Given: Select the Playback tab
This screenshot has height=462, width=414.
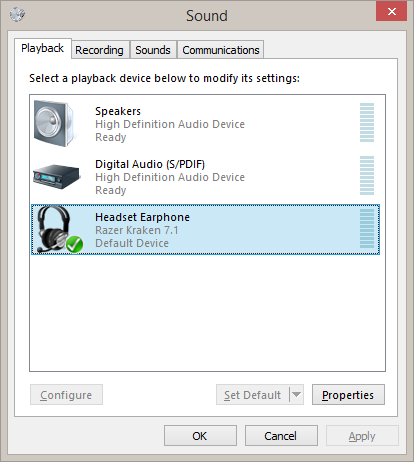Looking at the screenshot, I should (x=43, y=48).
